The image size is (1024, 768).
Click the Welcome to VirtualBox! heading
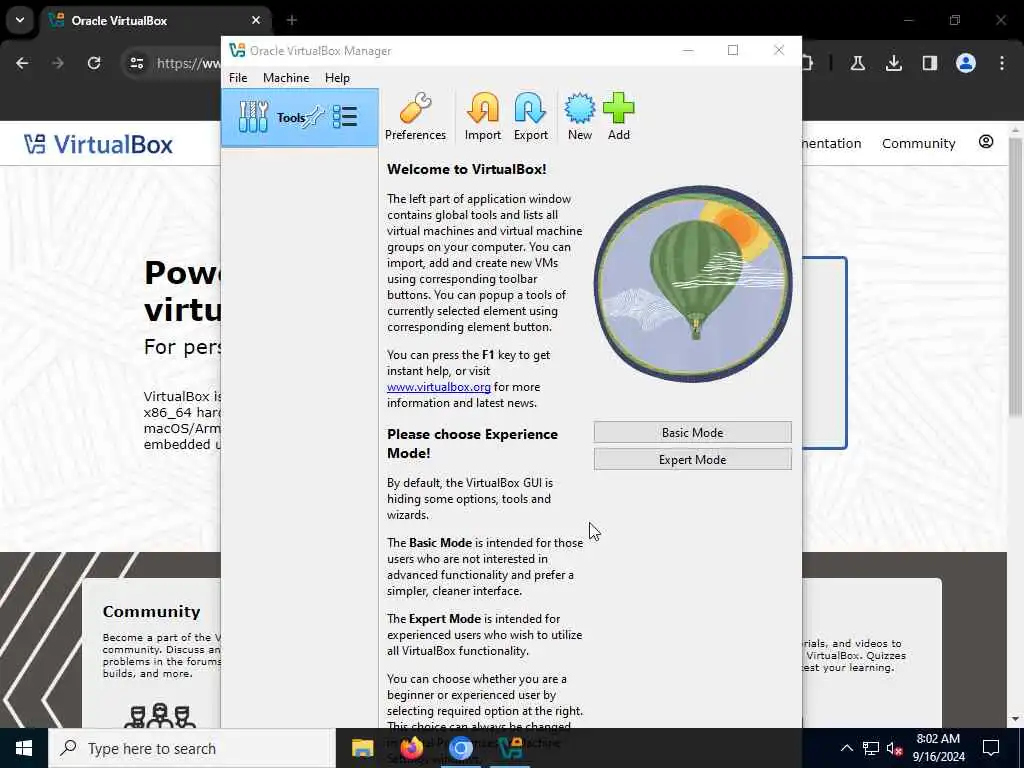click(466, 169)
